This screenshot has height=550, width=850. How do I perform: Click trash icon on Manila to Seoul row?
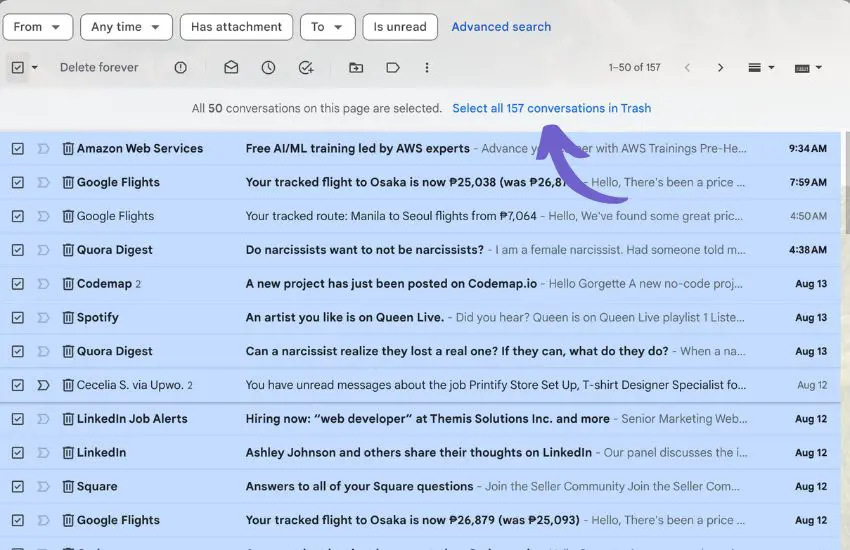68,216
